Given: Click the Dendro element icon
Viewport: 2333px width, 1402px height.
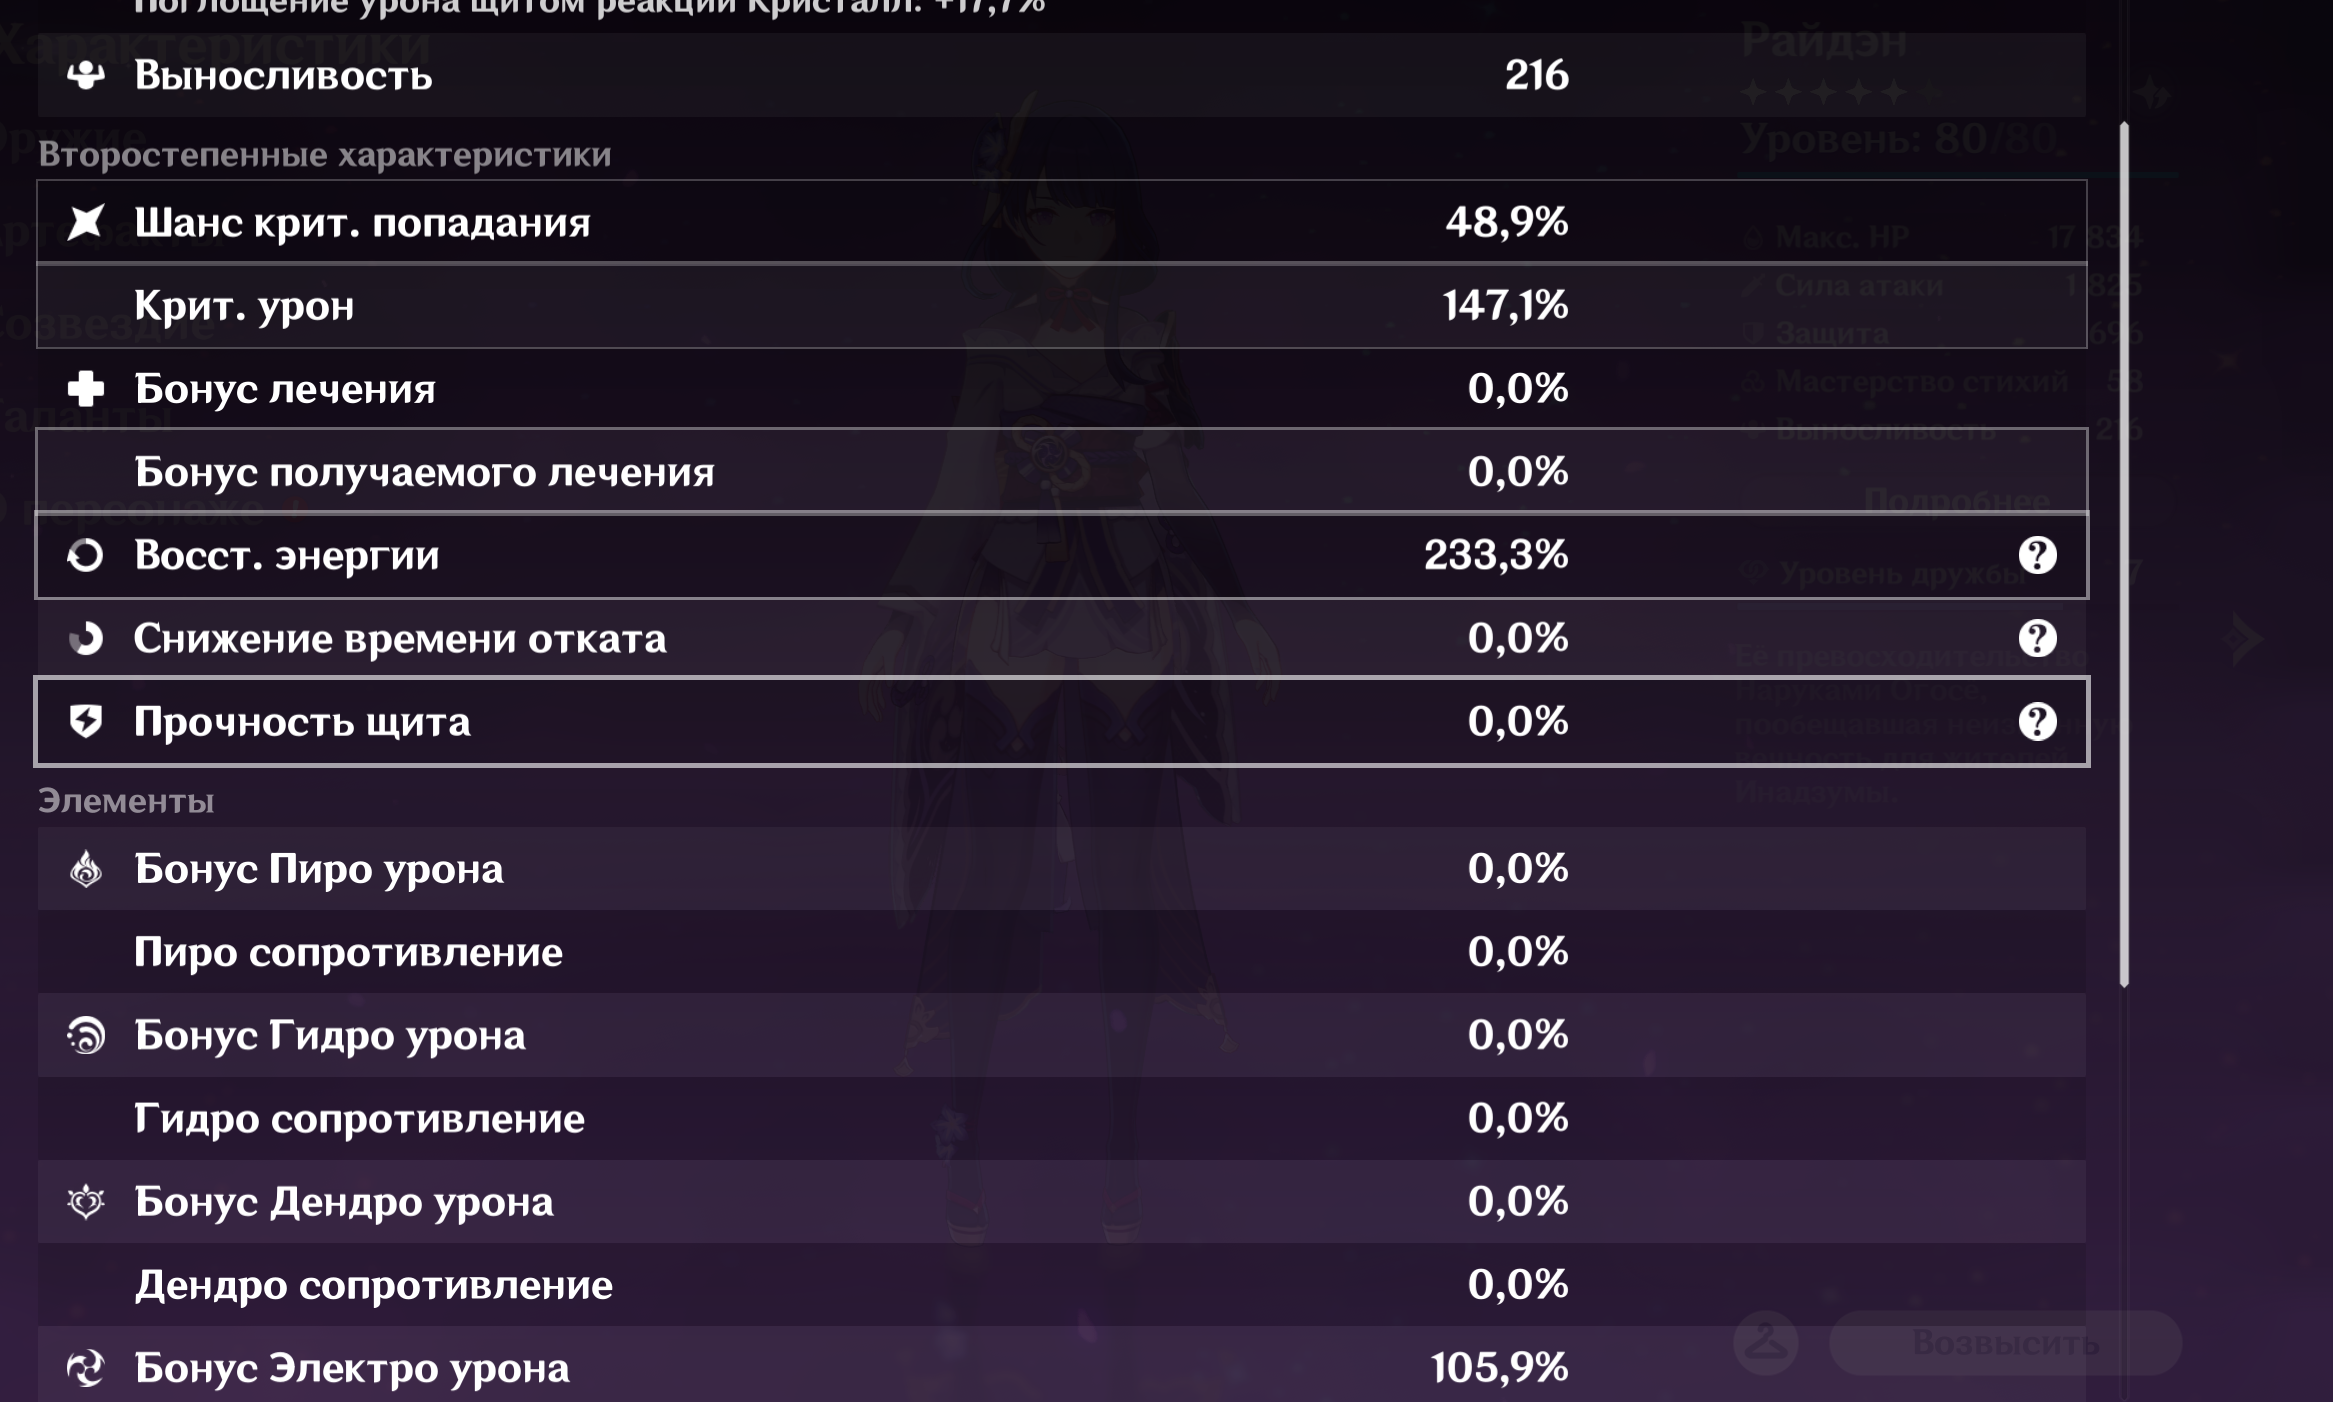Looking at the screenshot, I should click(86, 1201).
